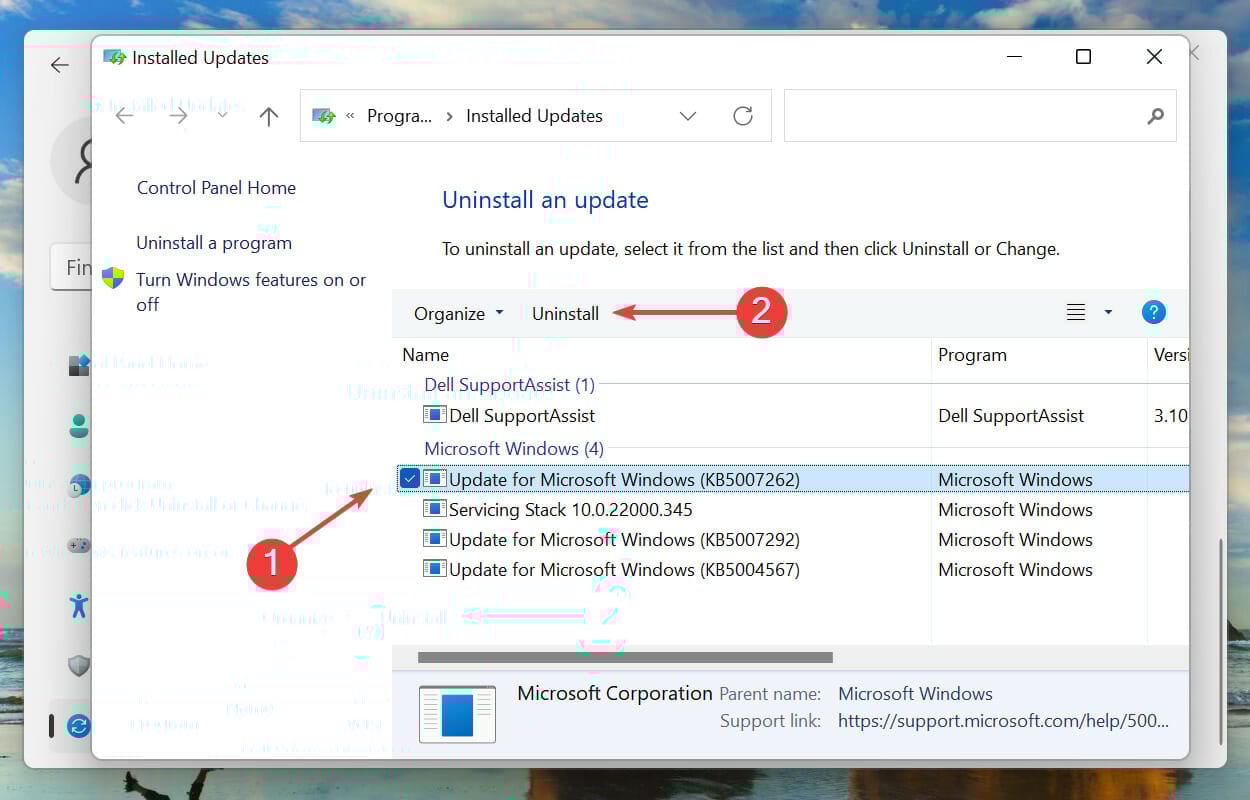Open Accounts in the Settings sidebar
Viewport: 1250px width, 800px height.
(x=79, y=427)
